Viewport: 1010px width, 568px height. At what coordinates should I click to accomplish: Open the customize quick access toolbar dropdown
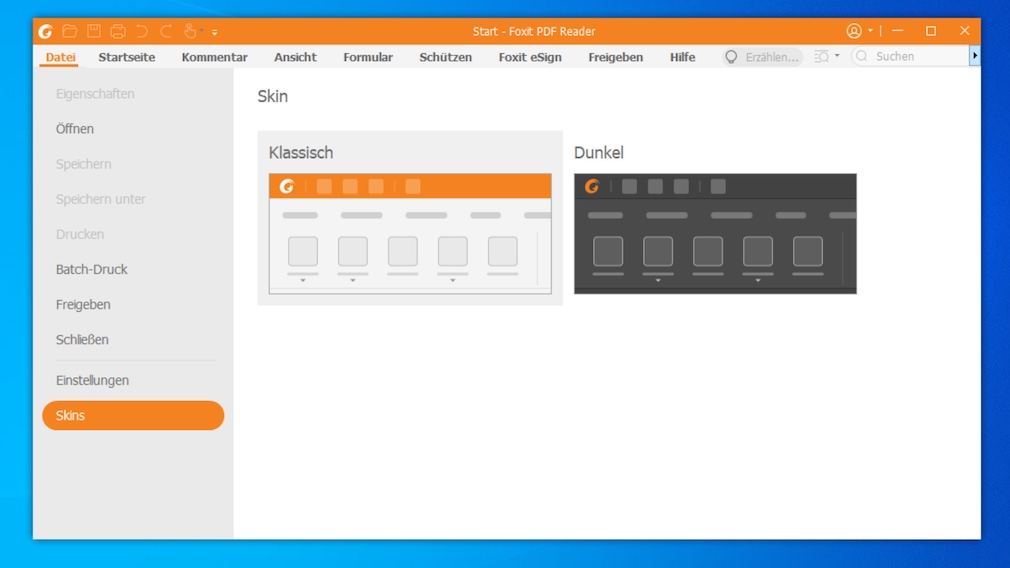coord(215,32)
